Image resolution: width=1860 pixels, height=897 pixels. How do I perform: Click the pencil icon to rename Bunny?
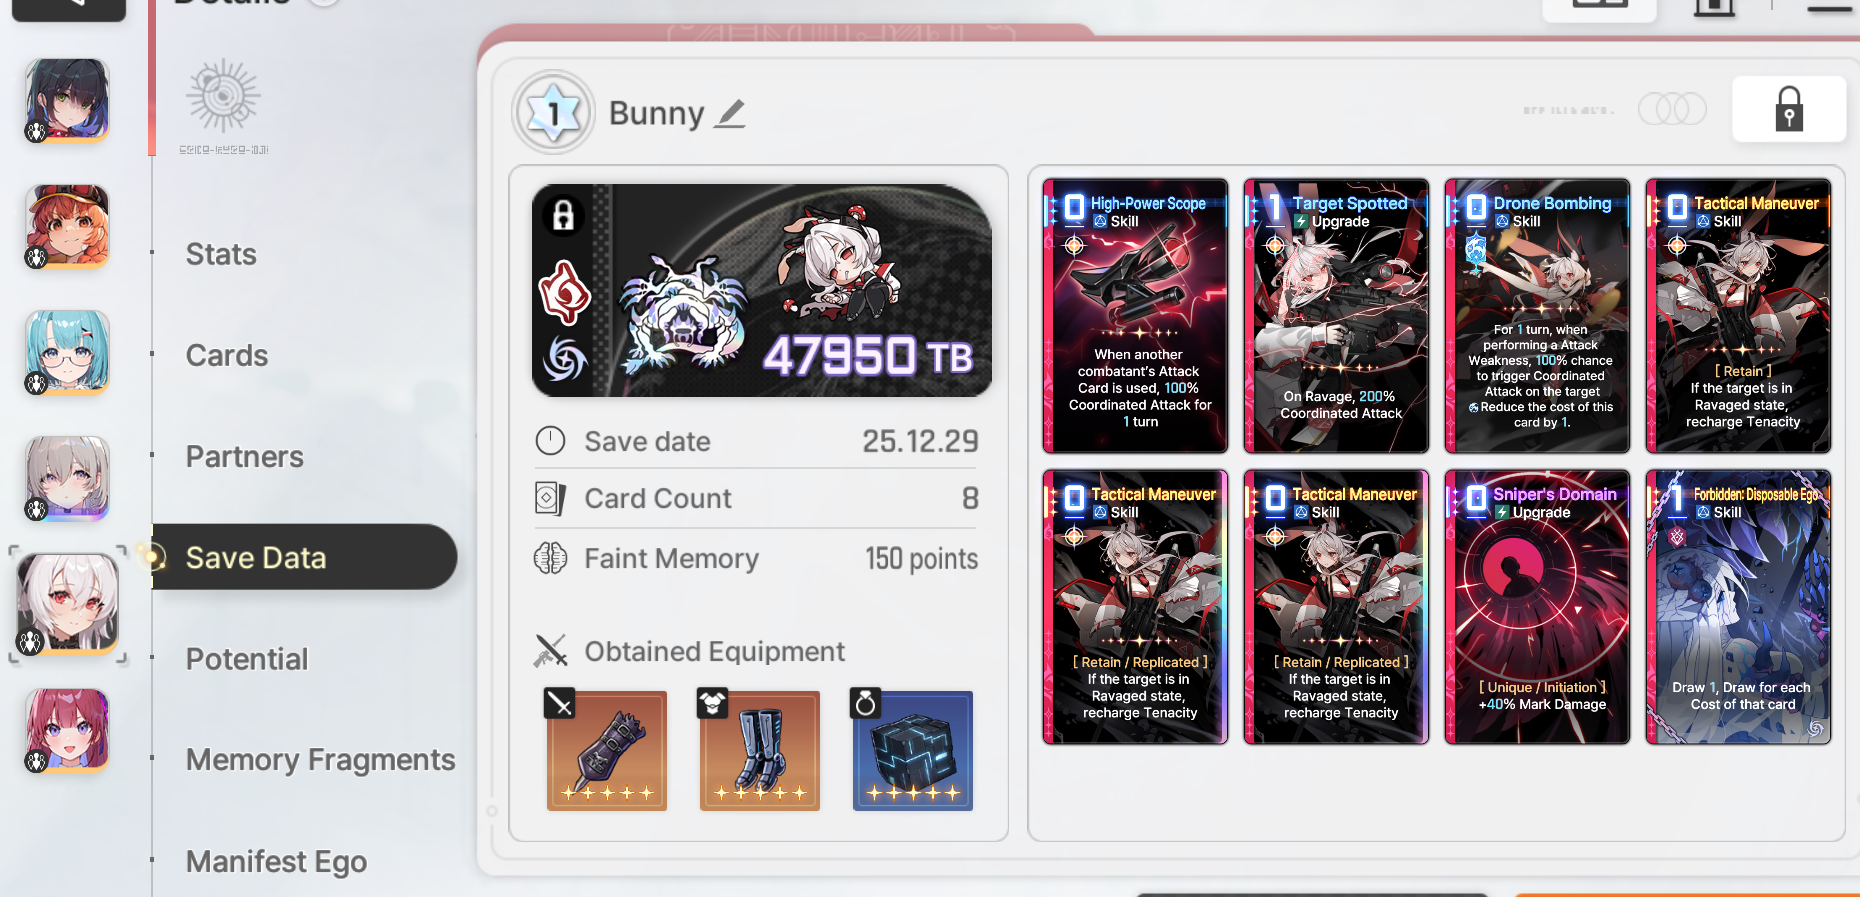coord(731,114)
